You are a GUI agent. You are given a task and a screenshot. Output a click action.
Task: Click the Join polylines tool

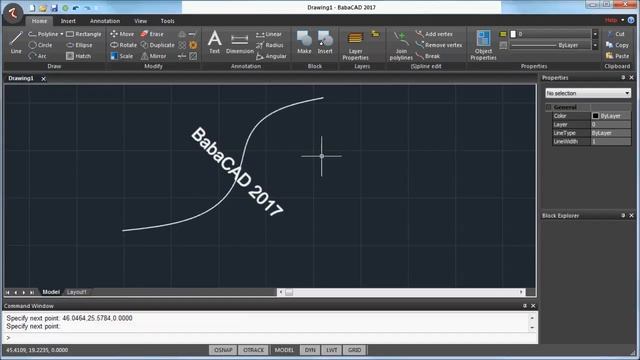(401, 46)
